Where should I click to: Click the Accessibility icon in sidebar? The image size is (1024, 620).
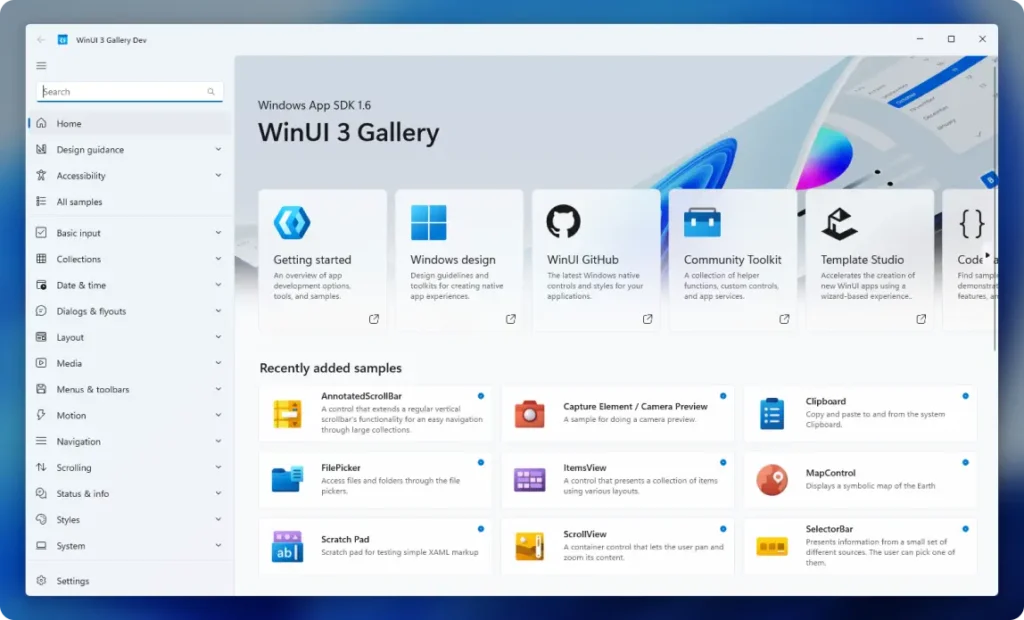click(x=41, y=175)
